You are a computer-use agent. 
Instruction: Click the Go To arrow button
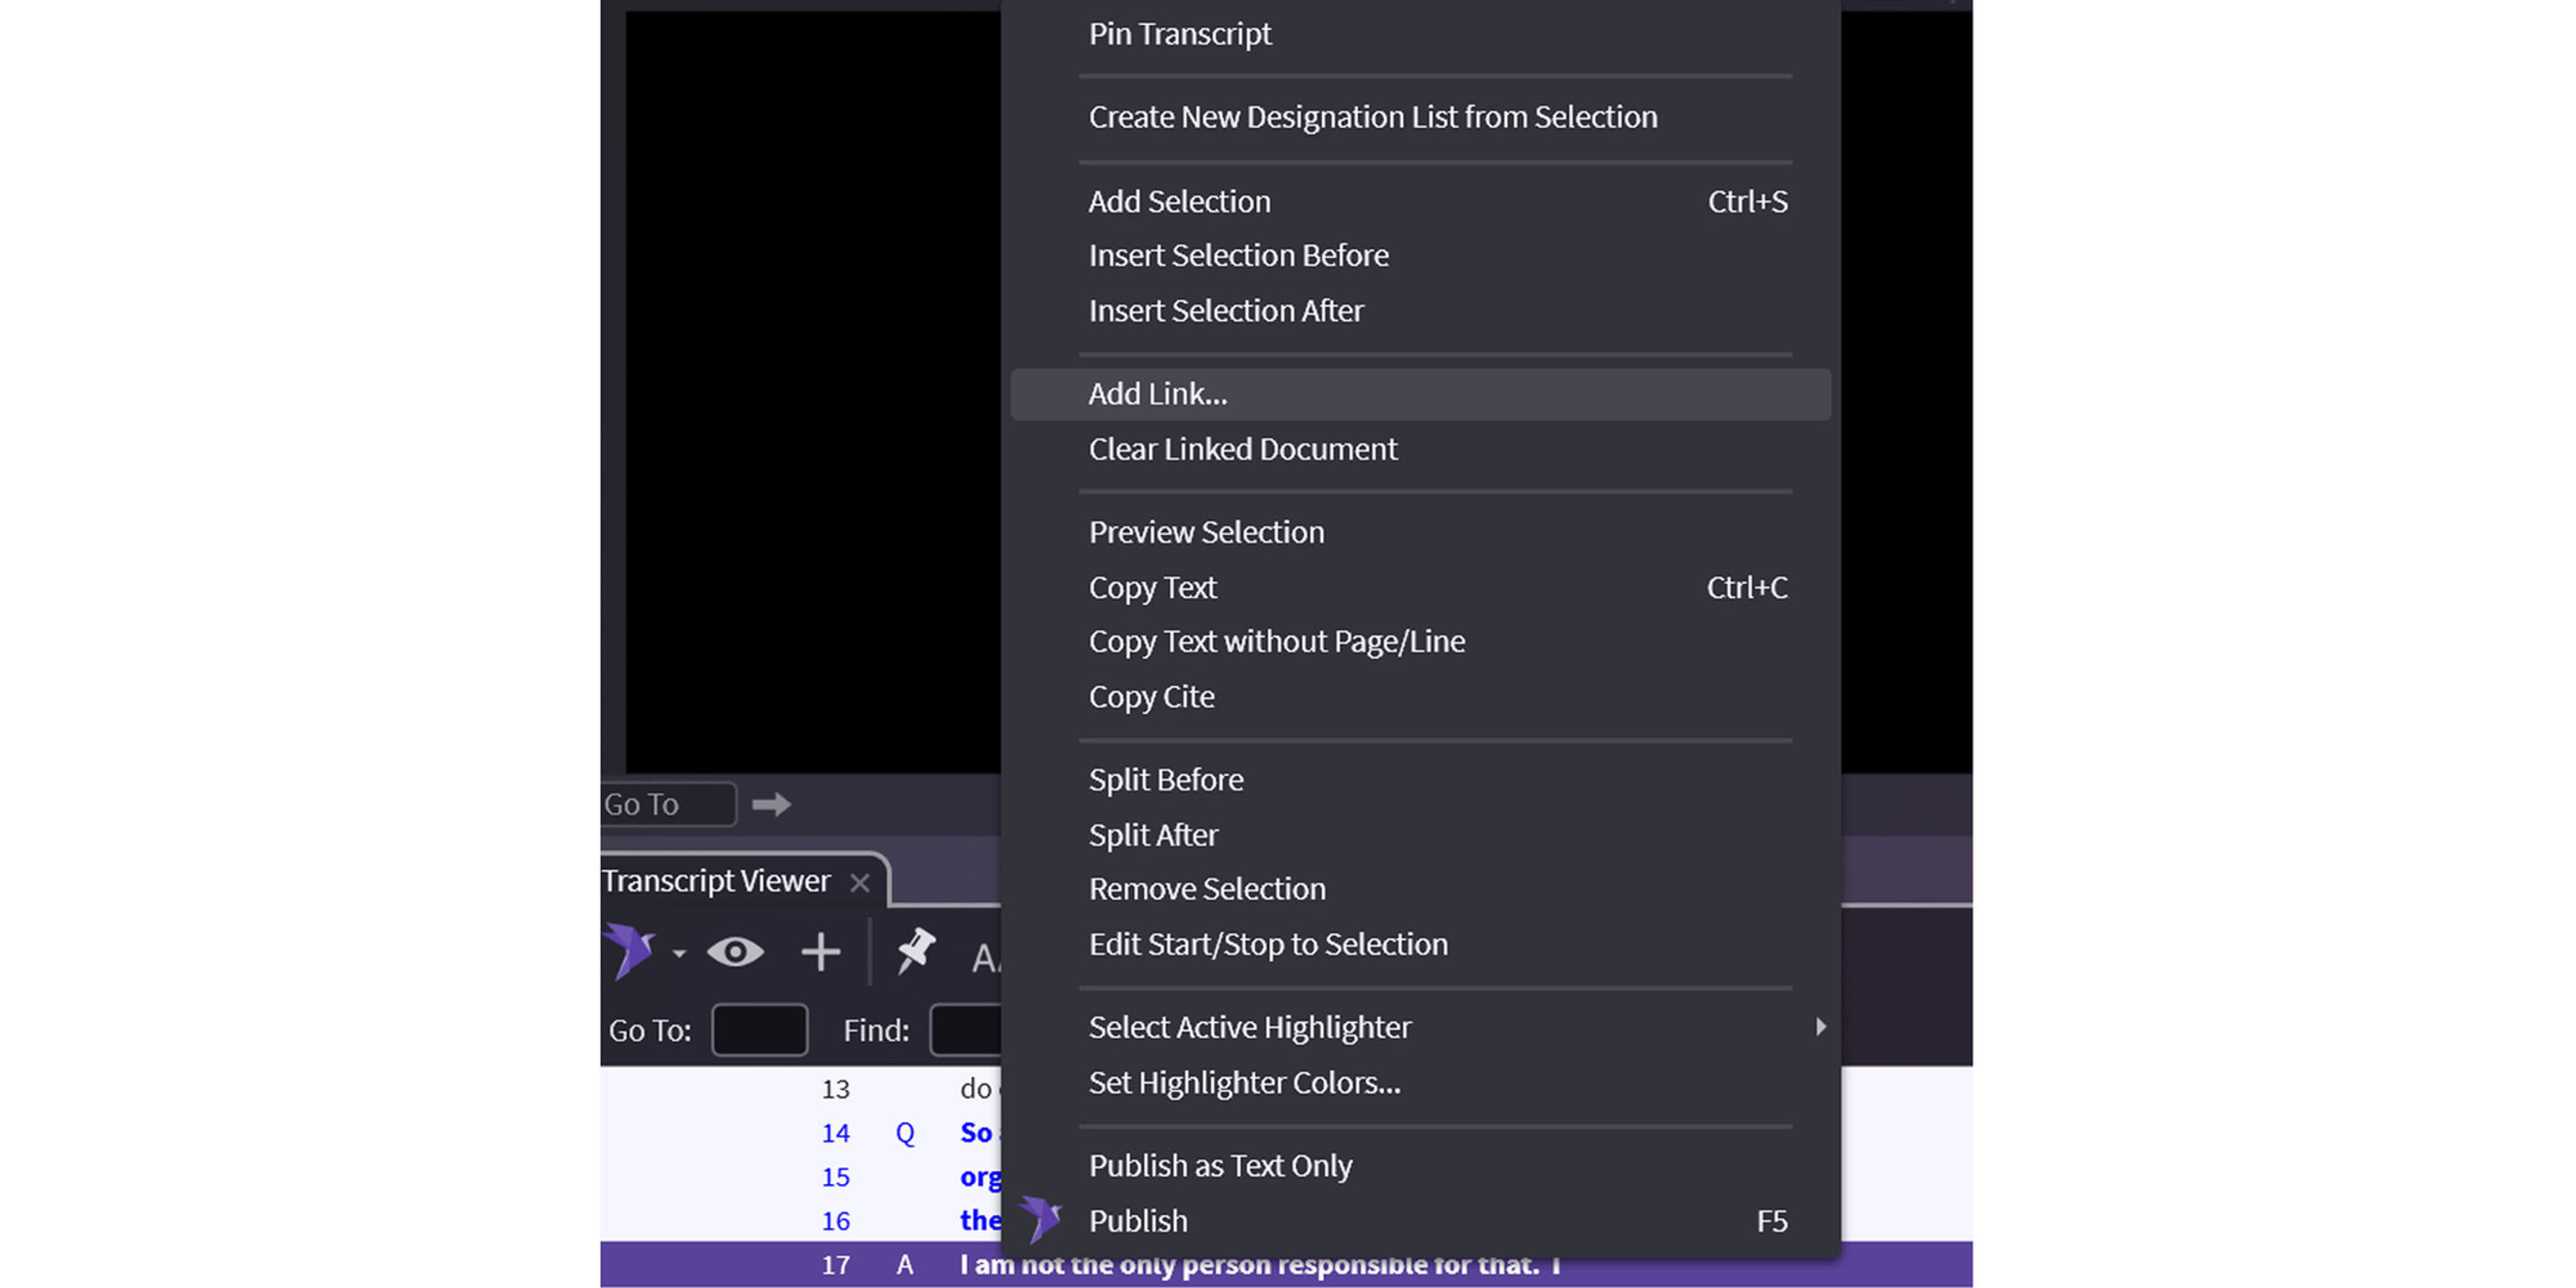pos(771,804)
